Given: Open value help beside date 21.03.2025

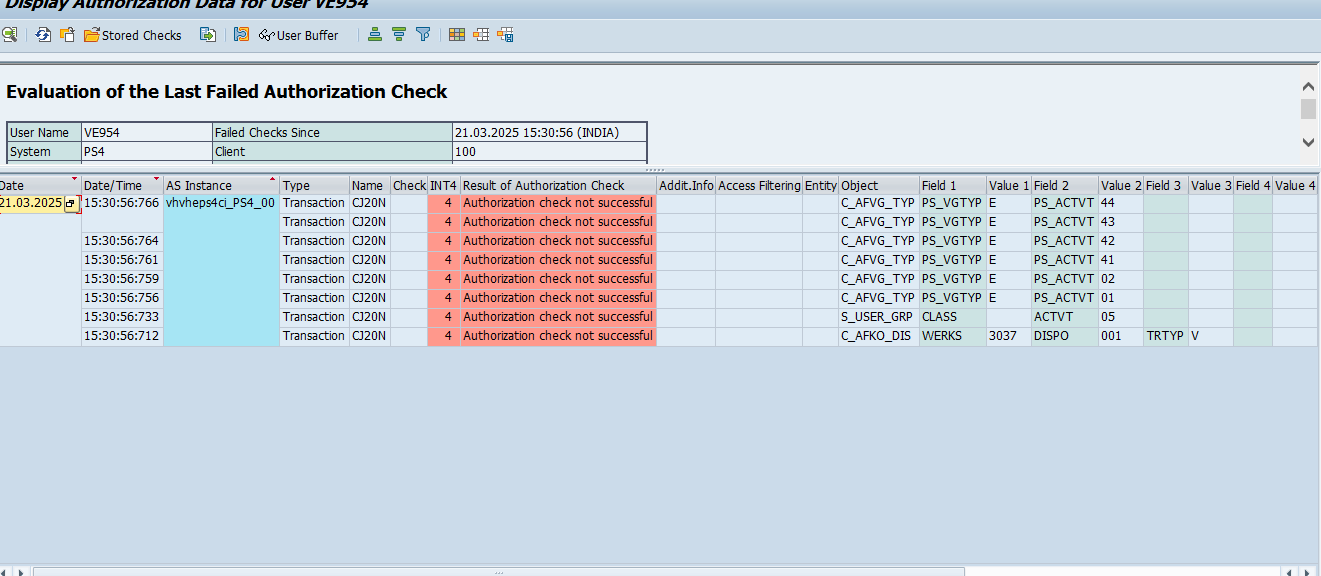Looking at the screenshot, I should tap(71, 203).
